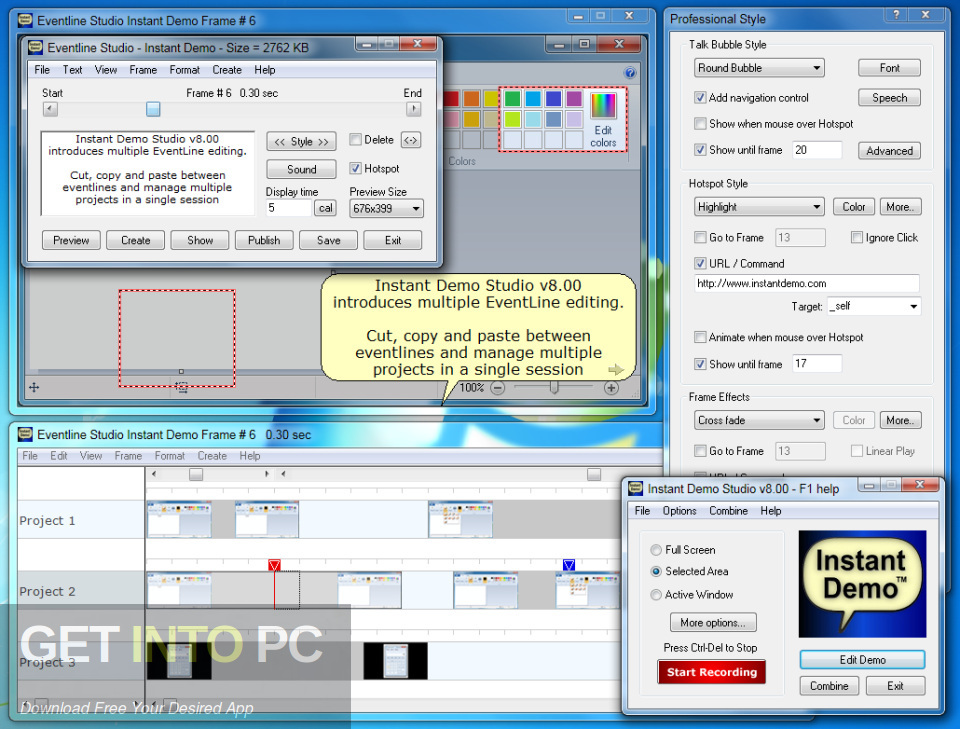Click the Combine button in F1 help window
This screenshot has width=960, height=729.
829,686
